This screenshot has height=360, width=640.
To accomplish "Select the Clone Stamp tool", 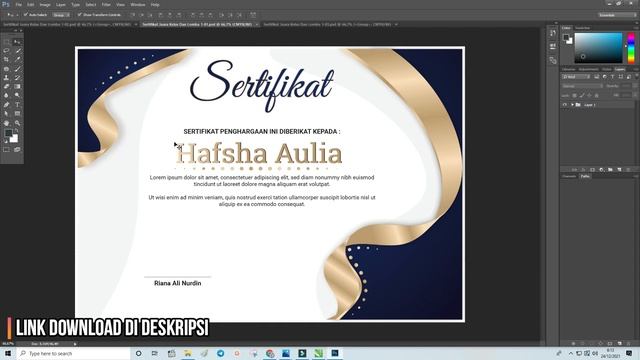I will (7, 78).
